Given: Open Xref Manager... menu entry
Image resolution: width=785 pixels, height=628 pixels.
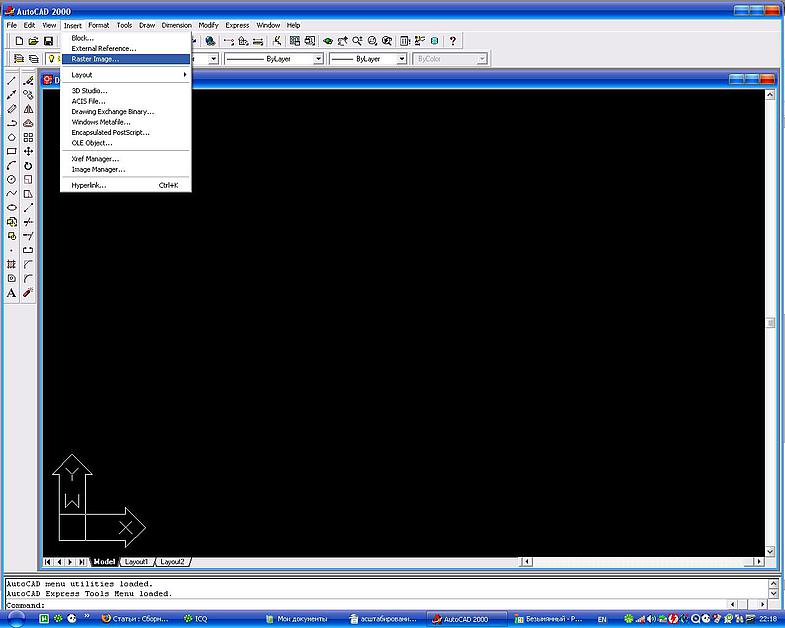Looking at the screenshot, I should (x=126, y=159).
